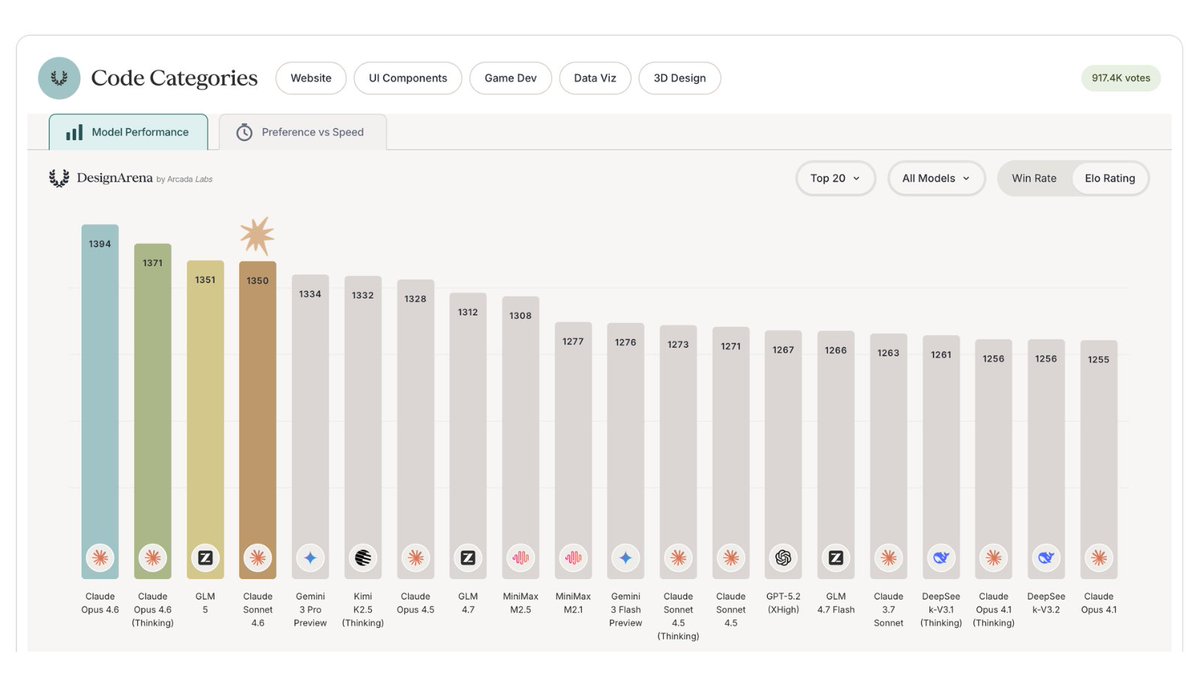Select the Data Viz category

(x=594, y=77)
